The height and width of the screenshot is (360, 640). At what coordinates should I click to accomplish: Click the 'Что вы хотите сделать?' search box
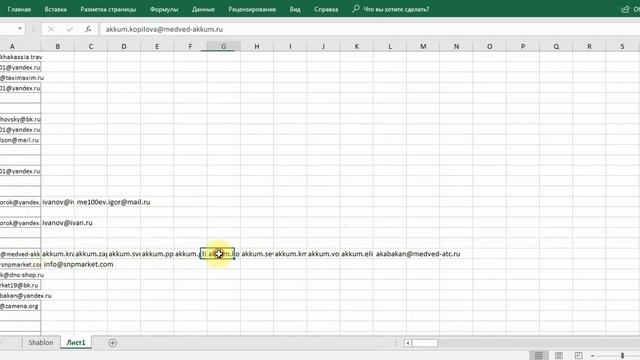[396, 9]
